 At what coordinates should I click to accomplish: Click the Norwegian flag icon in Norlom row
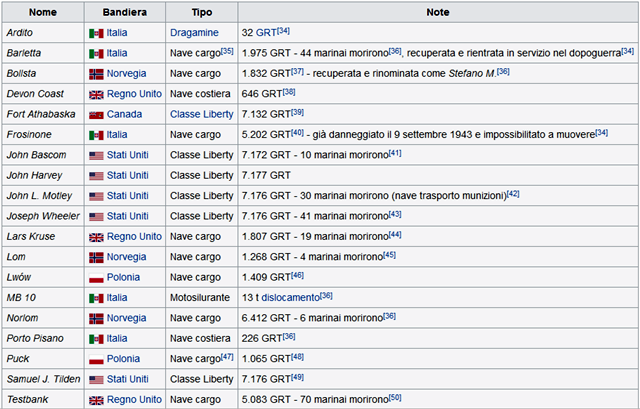pos(96,319)
